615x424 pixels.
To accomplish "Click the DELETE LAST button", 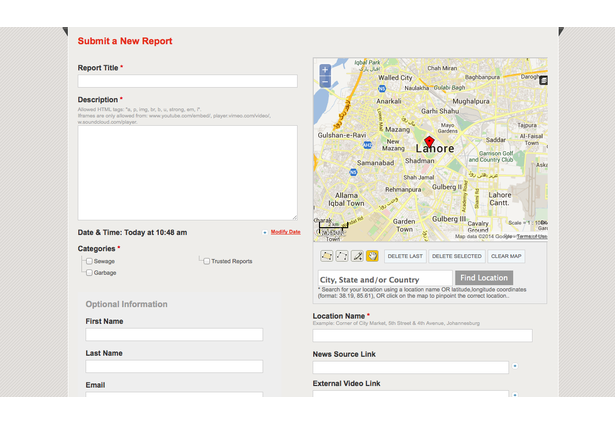I will [405, 256].
